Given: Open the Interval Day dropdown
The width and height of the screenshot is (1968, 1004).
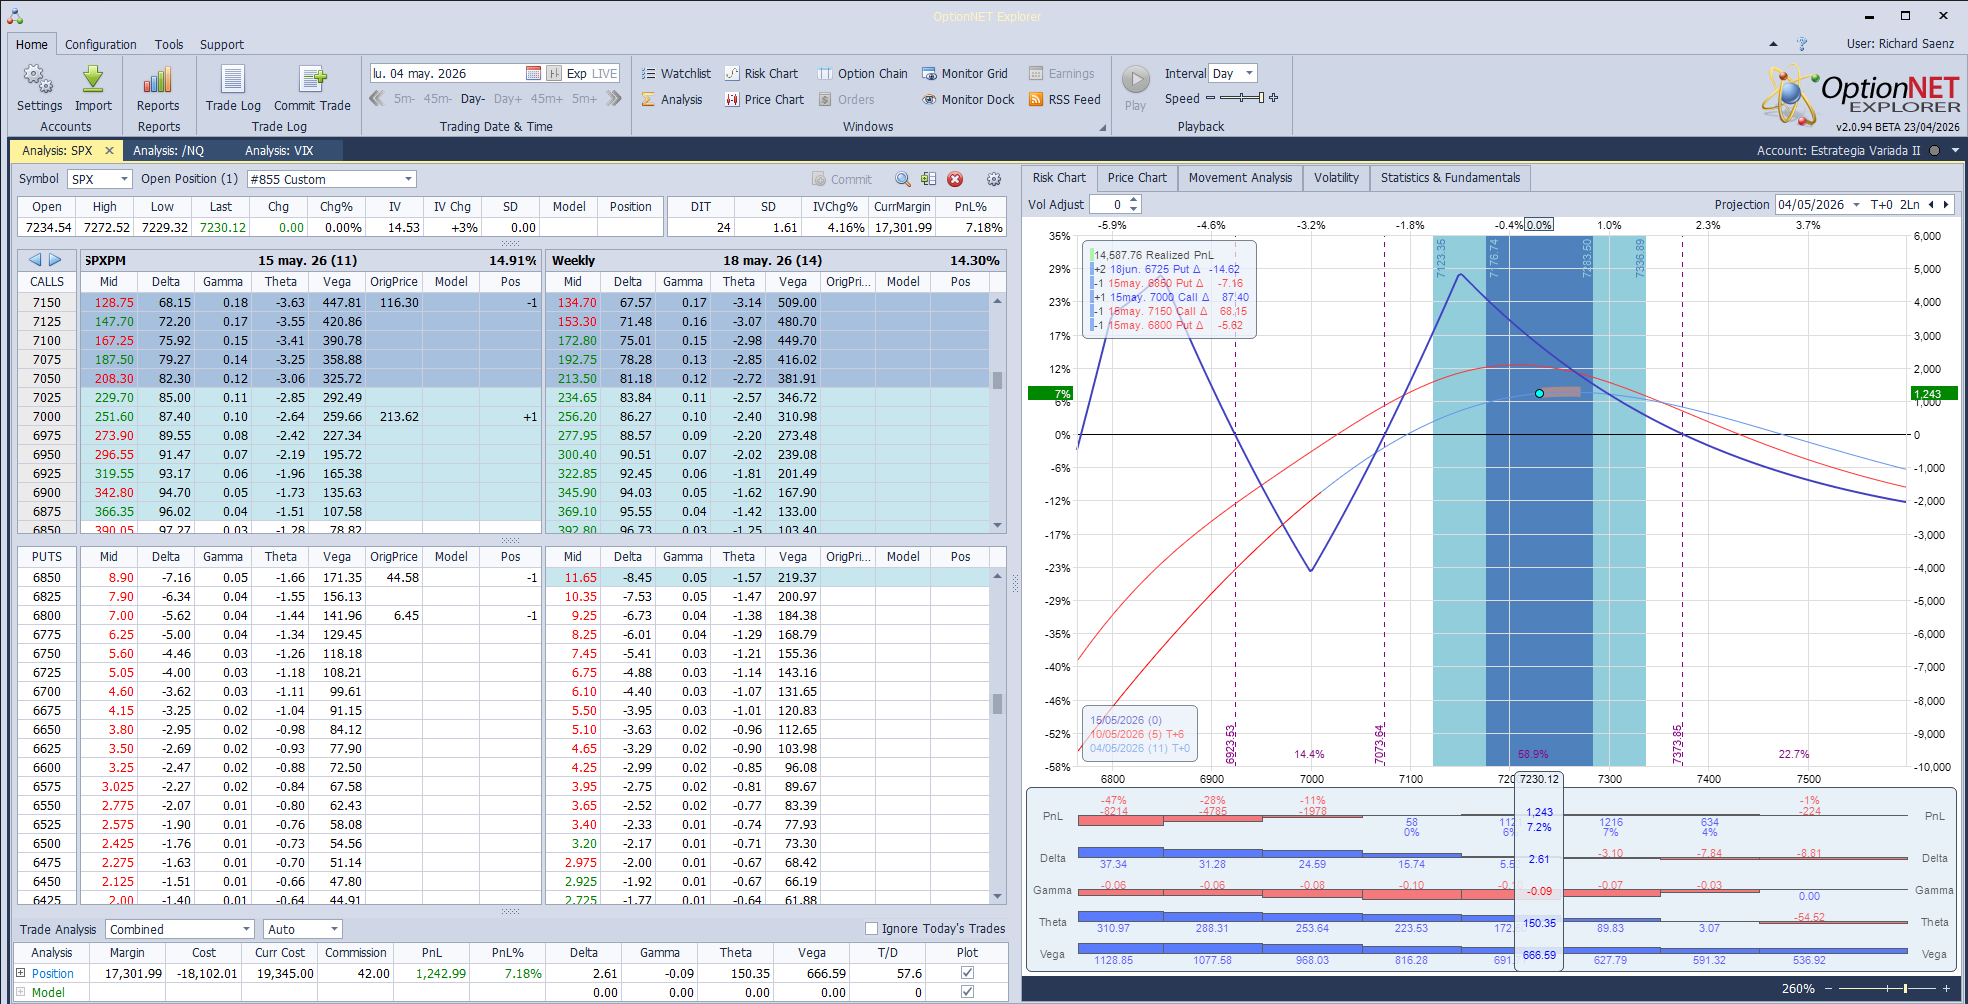Looking at the screenshot, I should pos(1249,73).
